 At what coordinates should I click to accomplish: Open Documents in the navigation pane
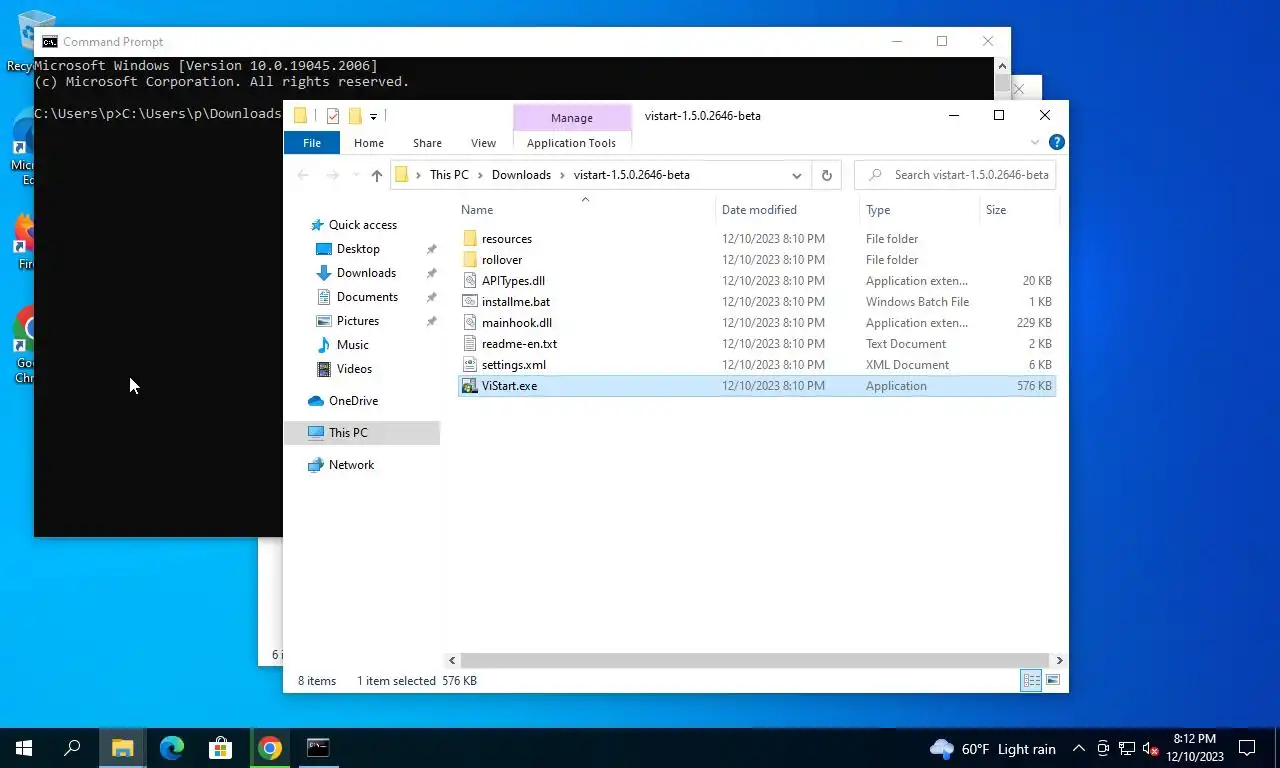[367, 297]
